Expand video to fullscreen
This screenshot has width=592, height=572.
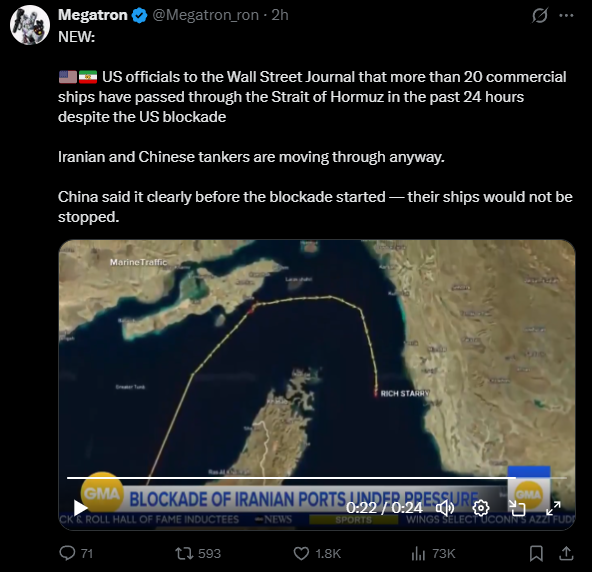553,508
